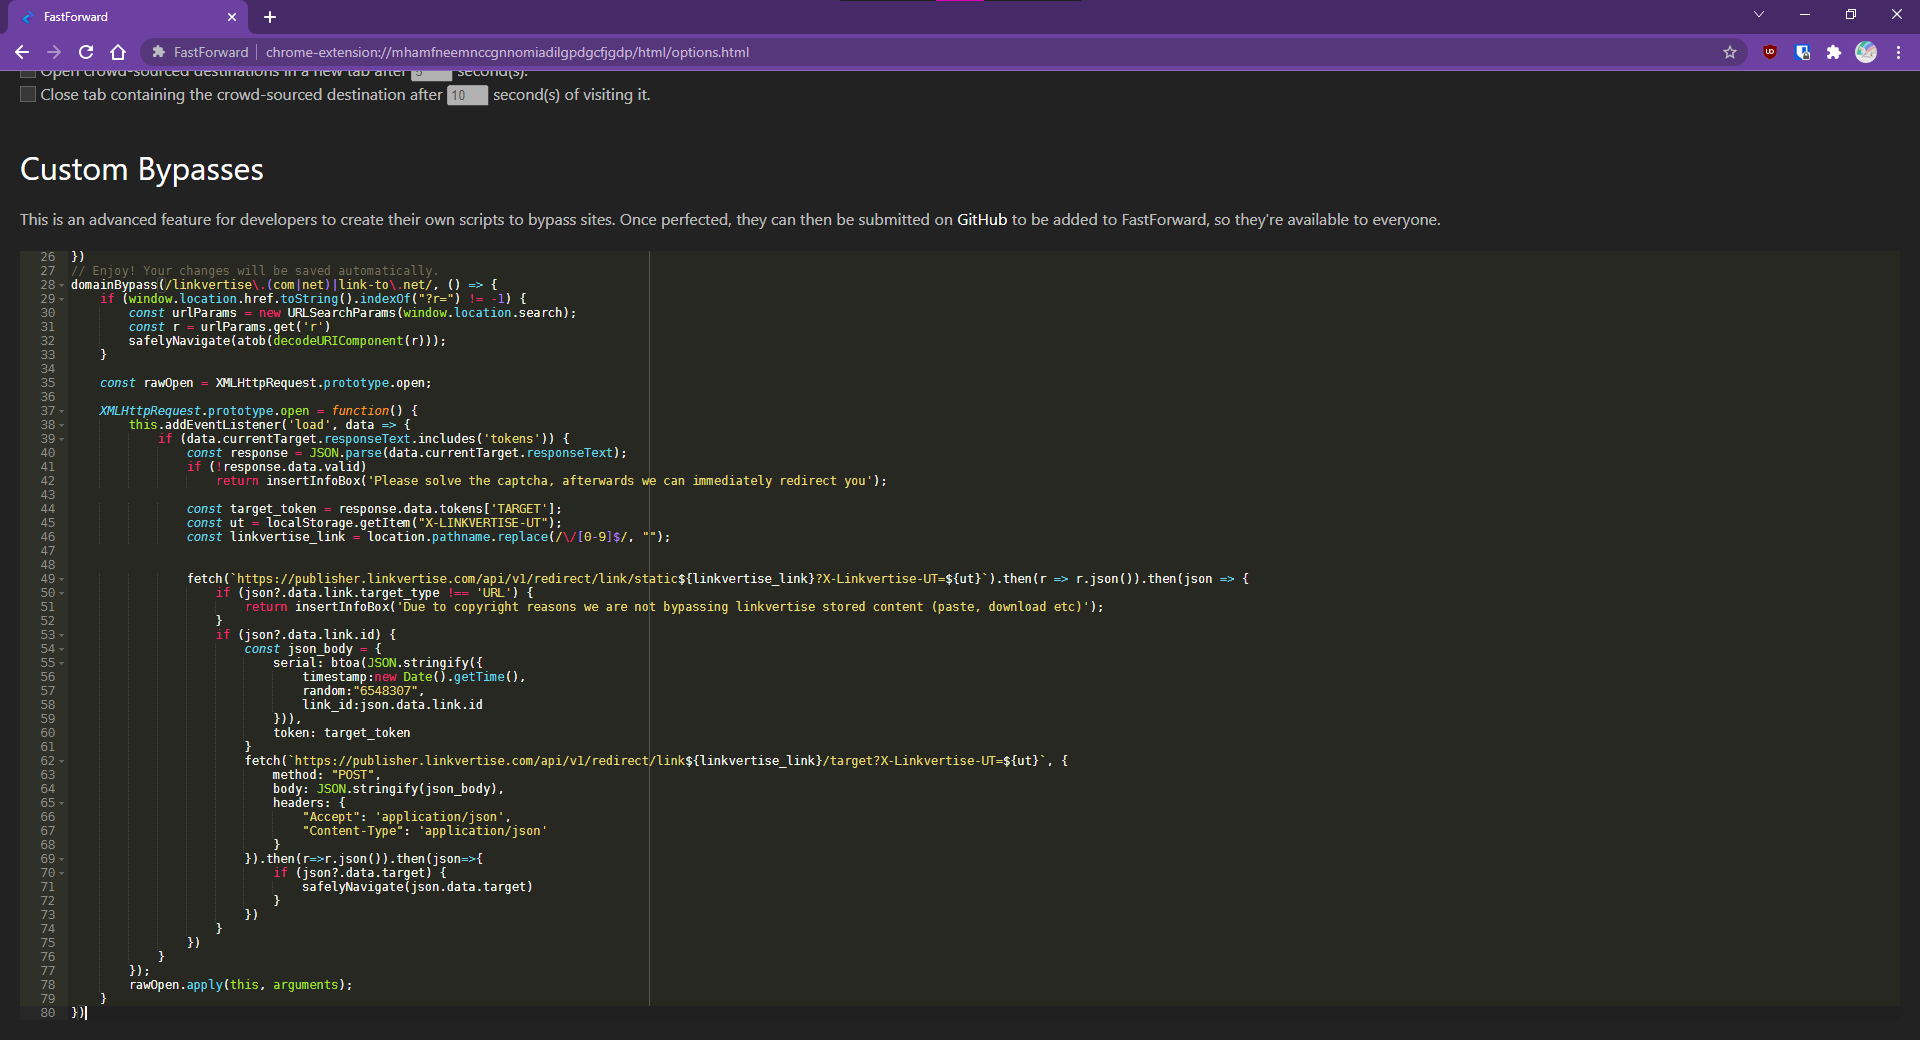Collapse the fold at line 28
The width and height of the screenshot is (1920, 1040).
pyautogui.click(x=62, y=285)
